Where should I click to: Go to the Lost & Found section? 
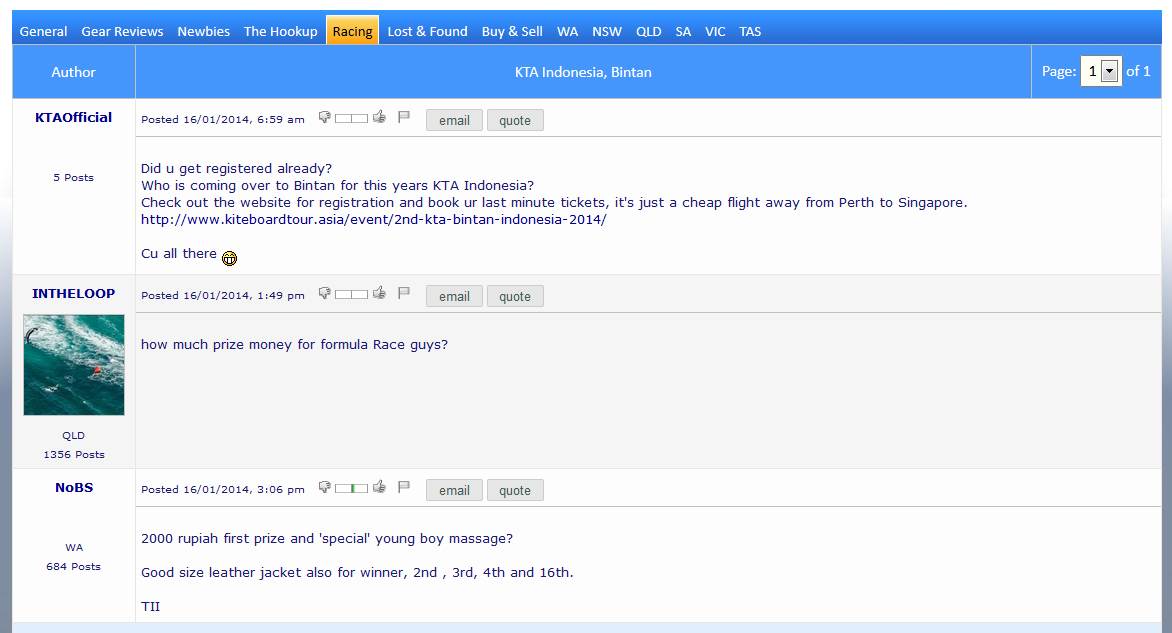pyautogui.click(x=427, y=31)
